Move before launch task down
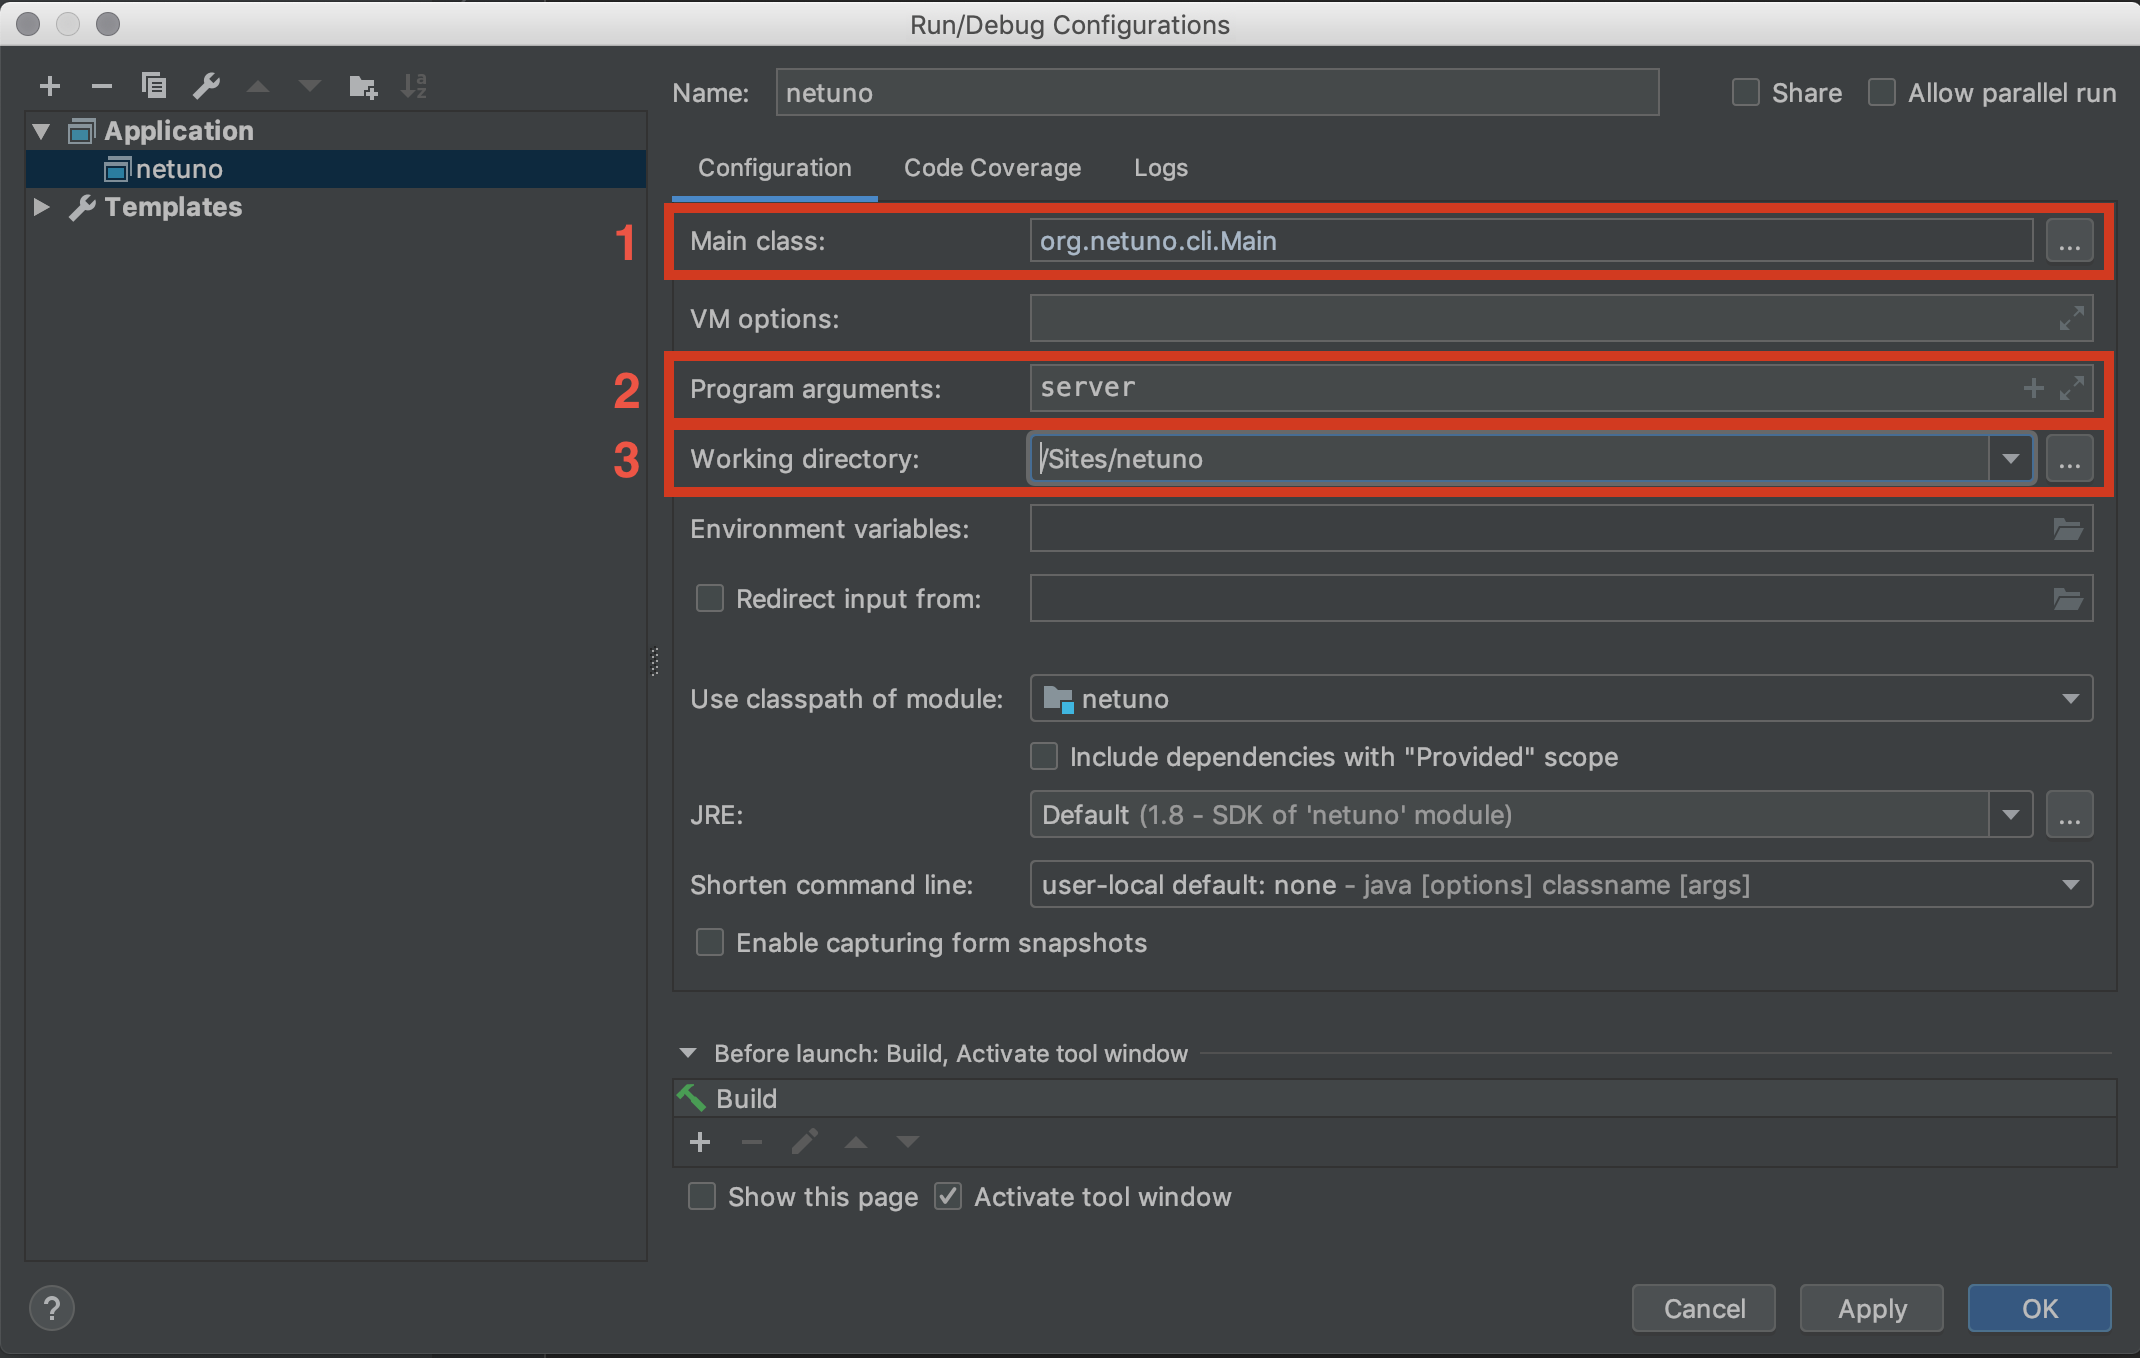 pyautogui.click(x=908, y=1142)
